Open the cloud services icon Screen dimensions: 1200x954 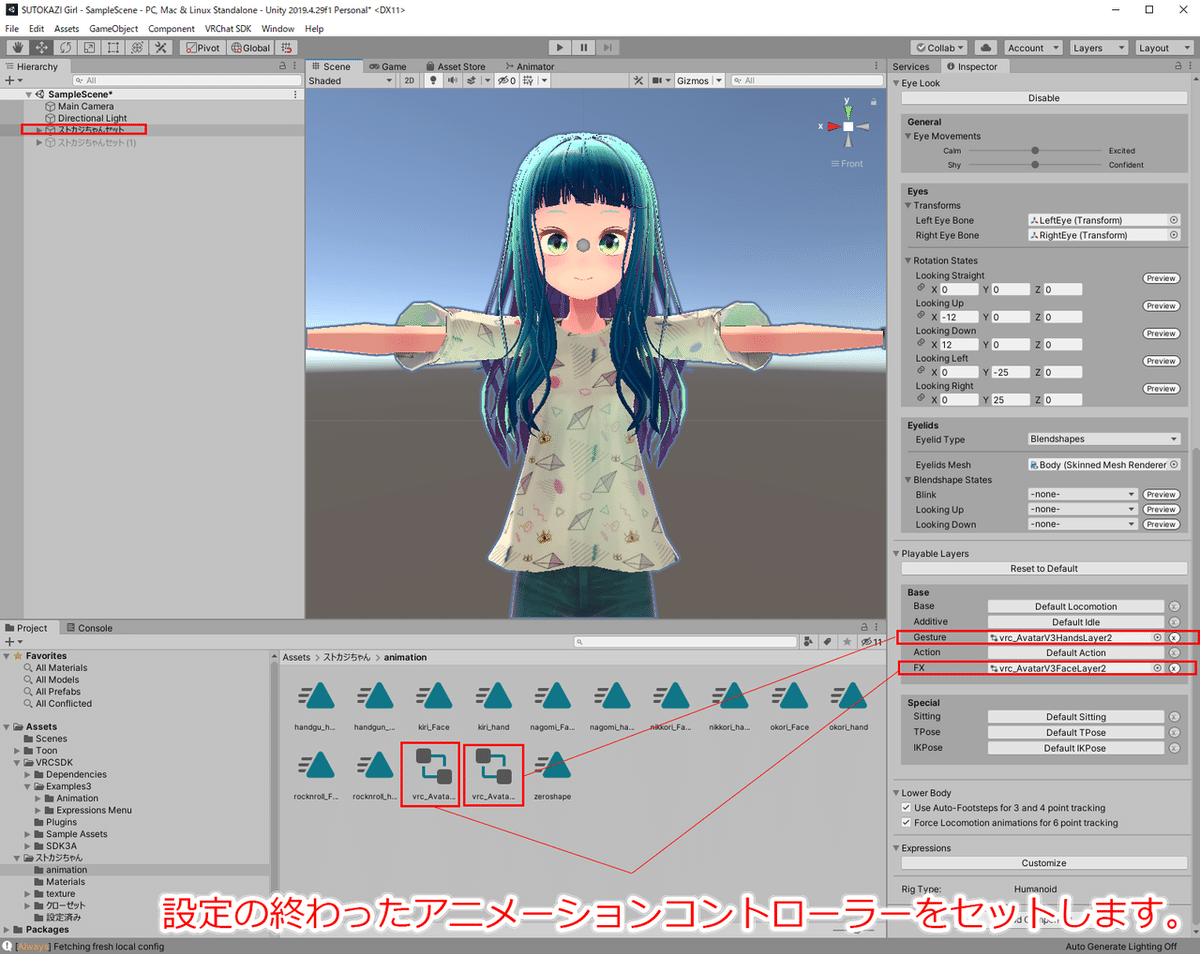coord(985,47)
